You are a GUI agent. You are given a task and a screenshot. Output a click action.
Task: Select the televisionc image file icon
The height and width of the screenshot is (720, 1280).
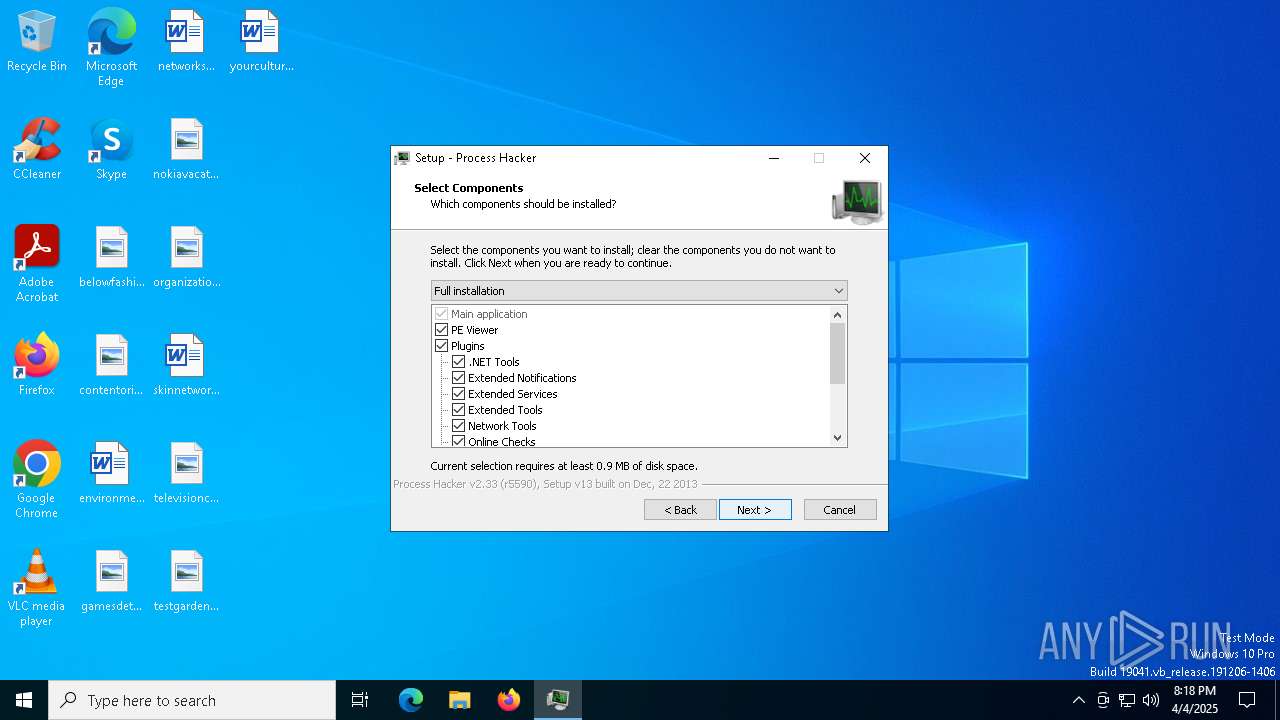click(x=186, y=474)
